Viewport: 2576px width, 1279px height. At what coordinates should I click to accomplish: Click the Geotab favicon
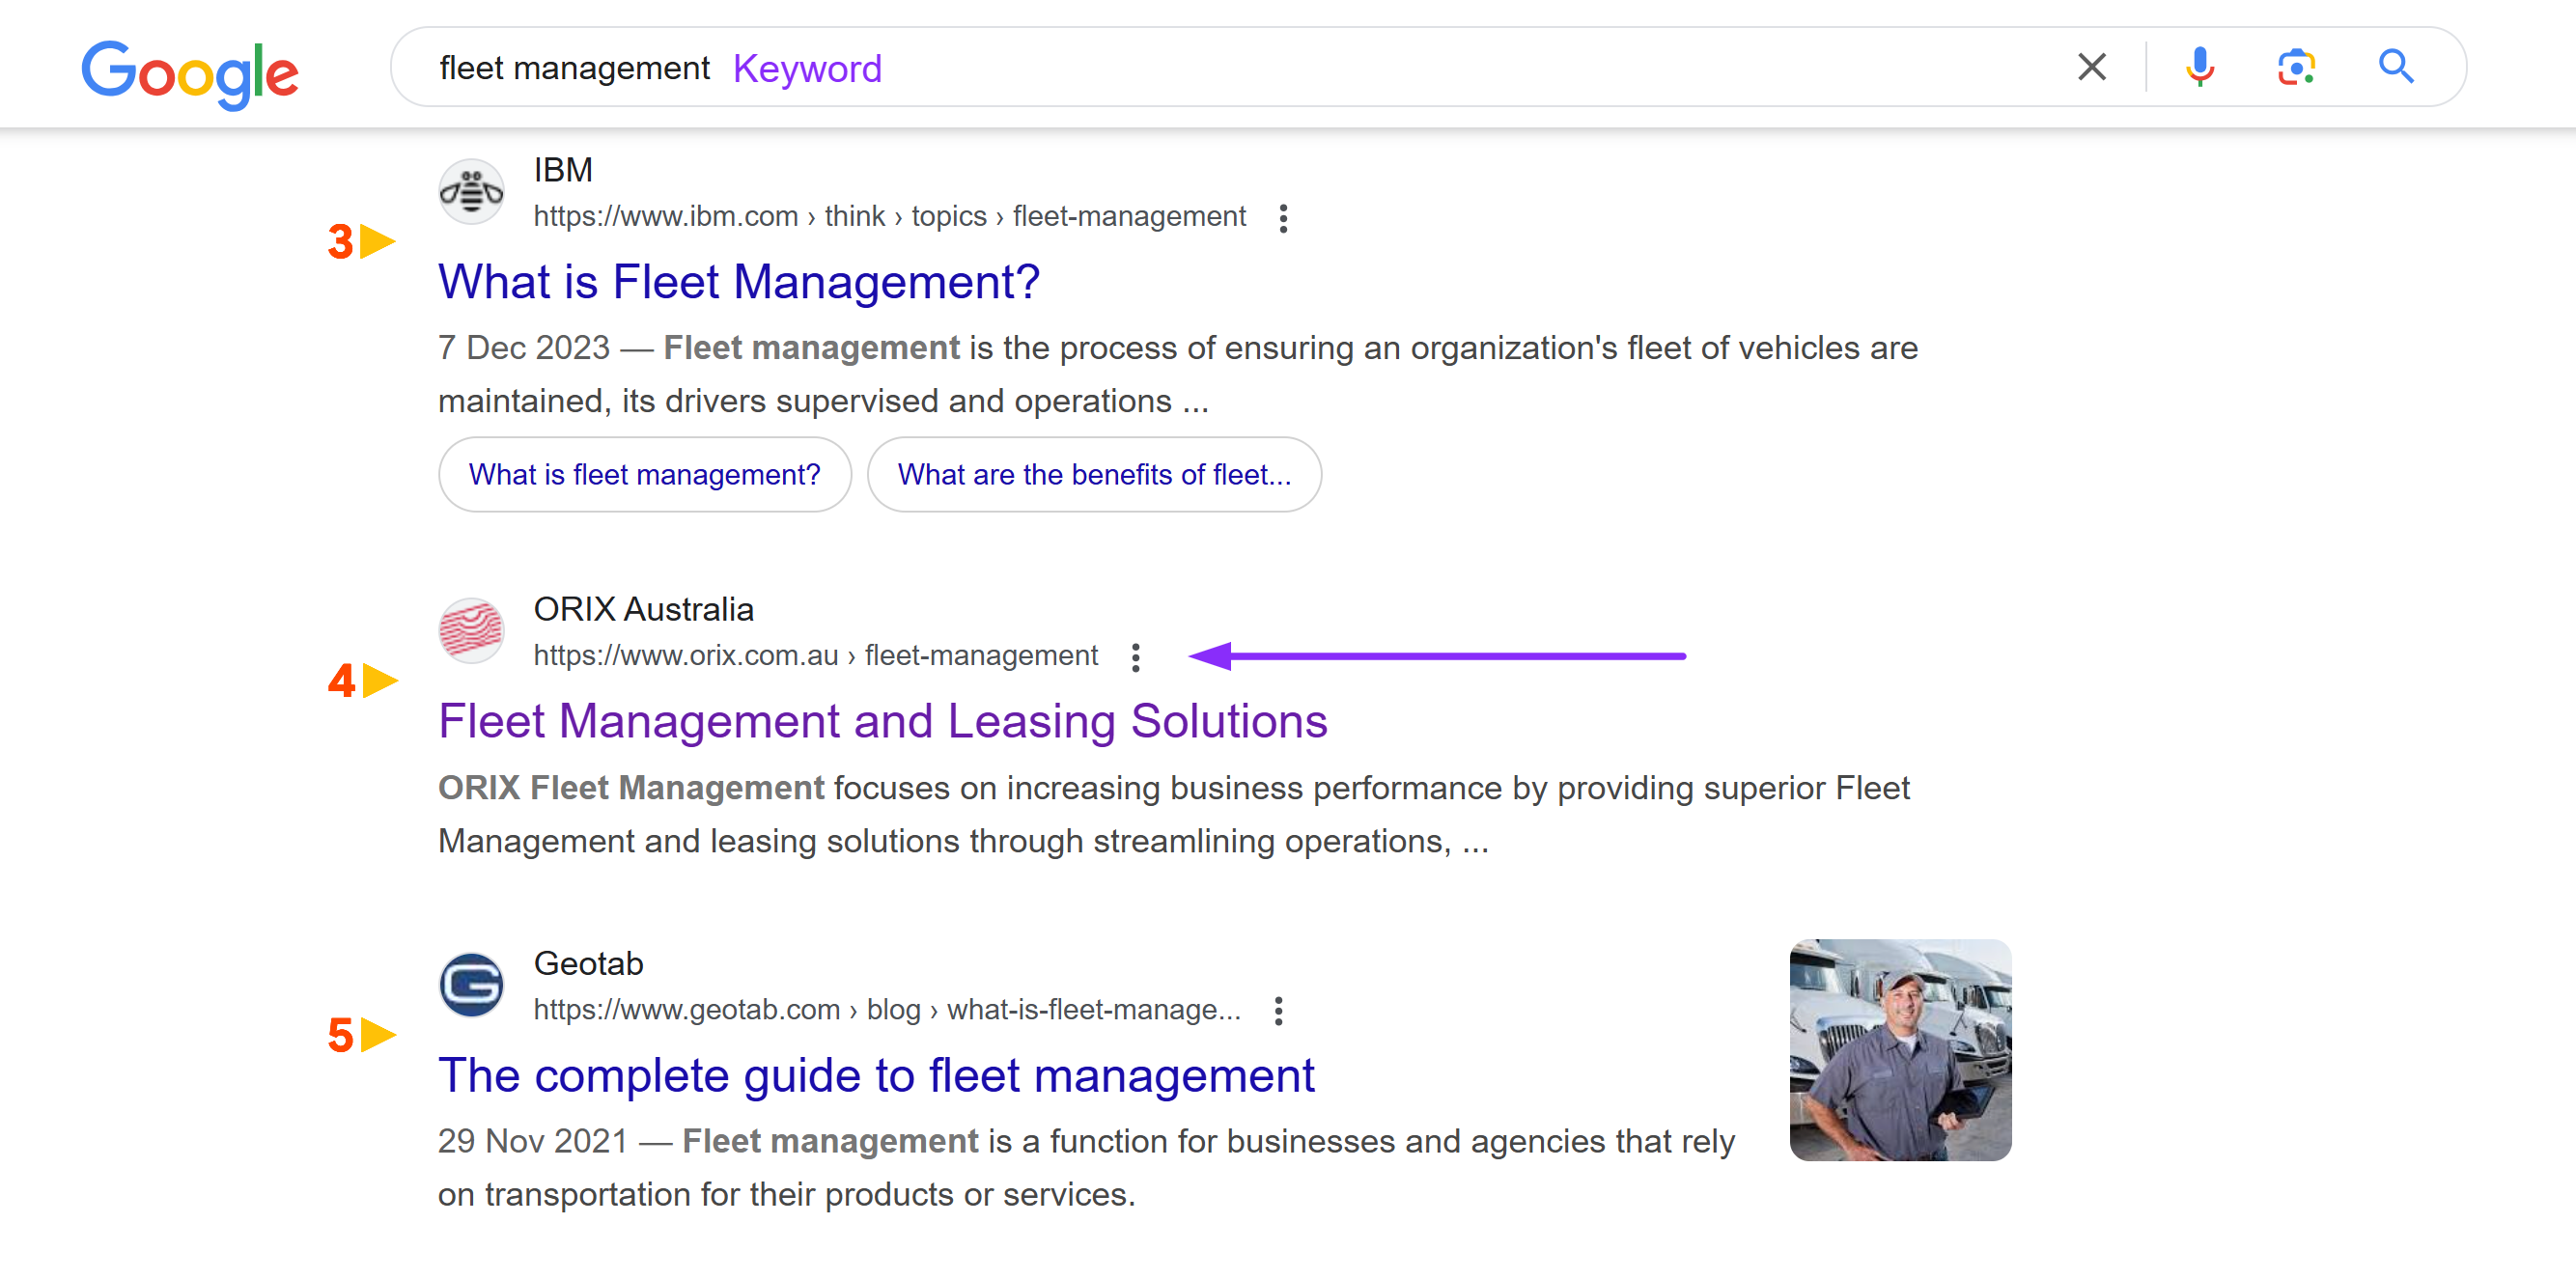click(x=471, y=985)
